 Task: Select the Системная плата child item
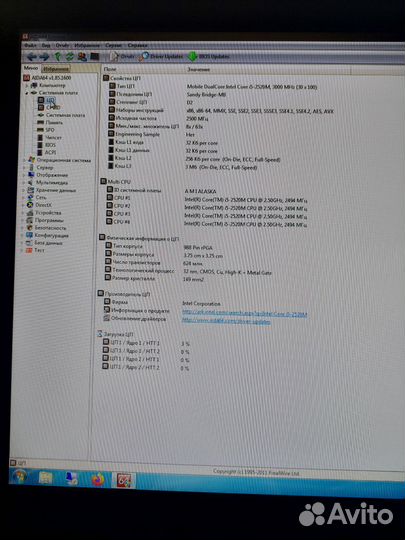click(61, 115)
